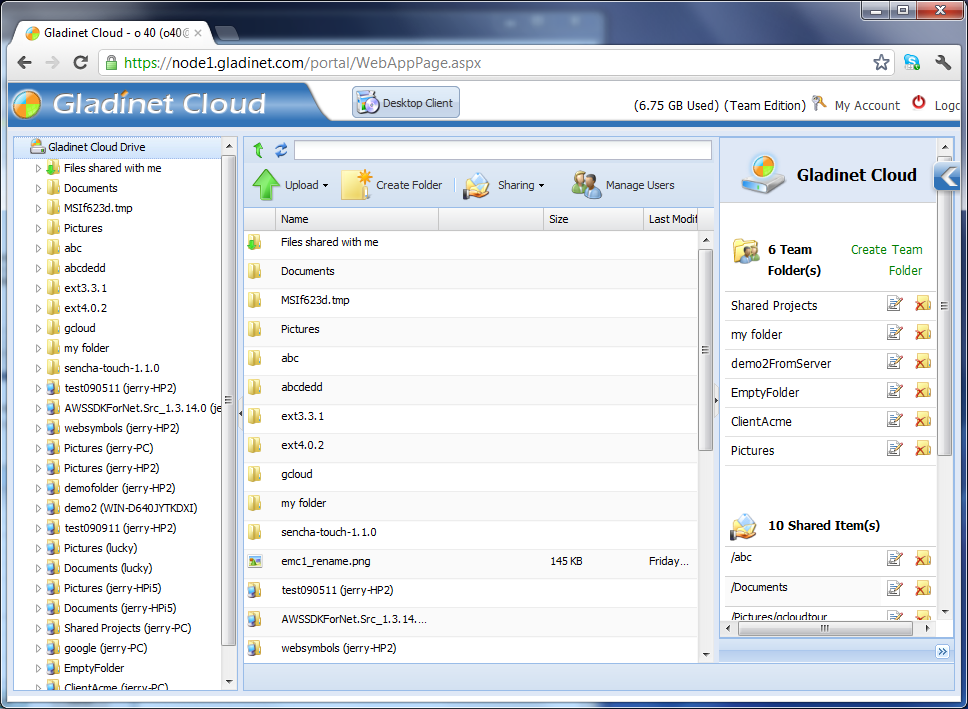Edit the /Documents shared item
The height and width of the screenshot is (709, 968).
pos(895,589)
